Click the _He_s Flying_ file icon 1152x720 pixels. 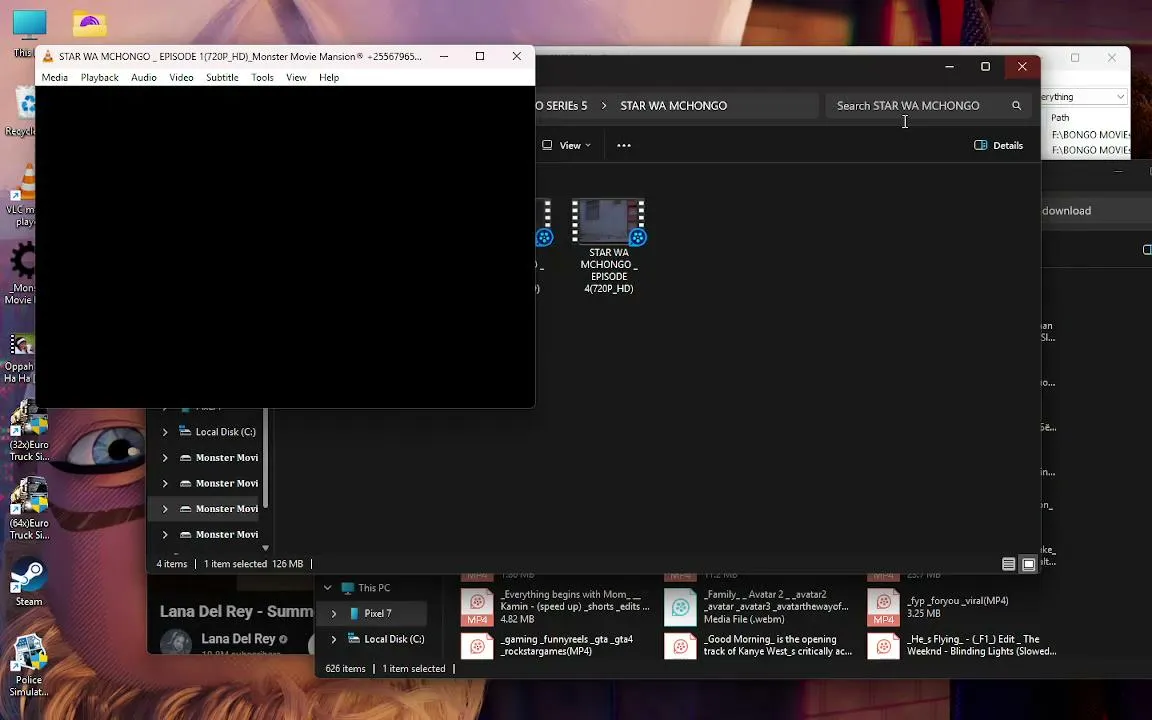(x=883, y=646)
